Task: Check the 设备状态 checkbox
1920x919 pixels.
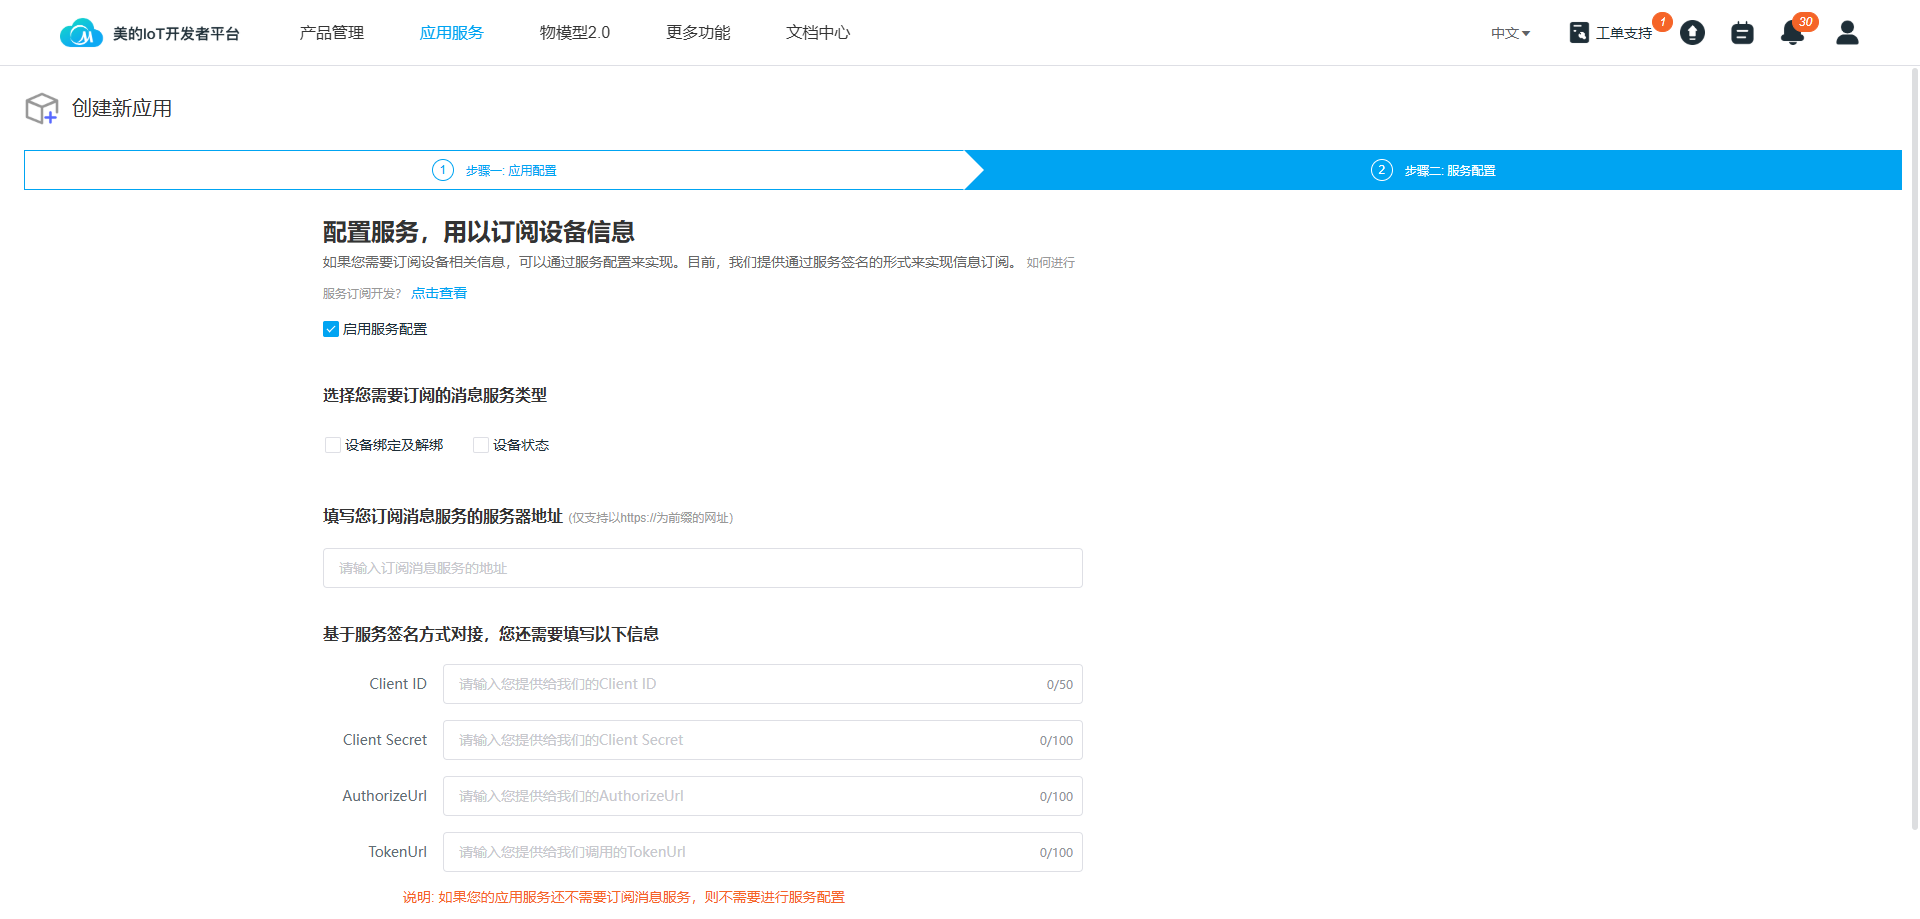Action: 481,445
